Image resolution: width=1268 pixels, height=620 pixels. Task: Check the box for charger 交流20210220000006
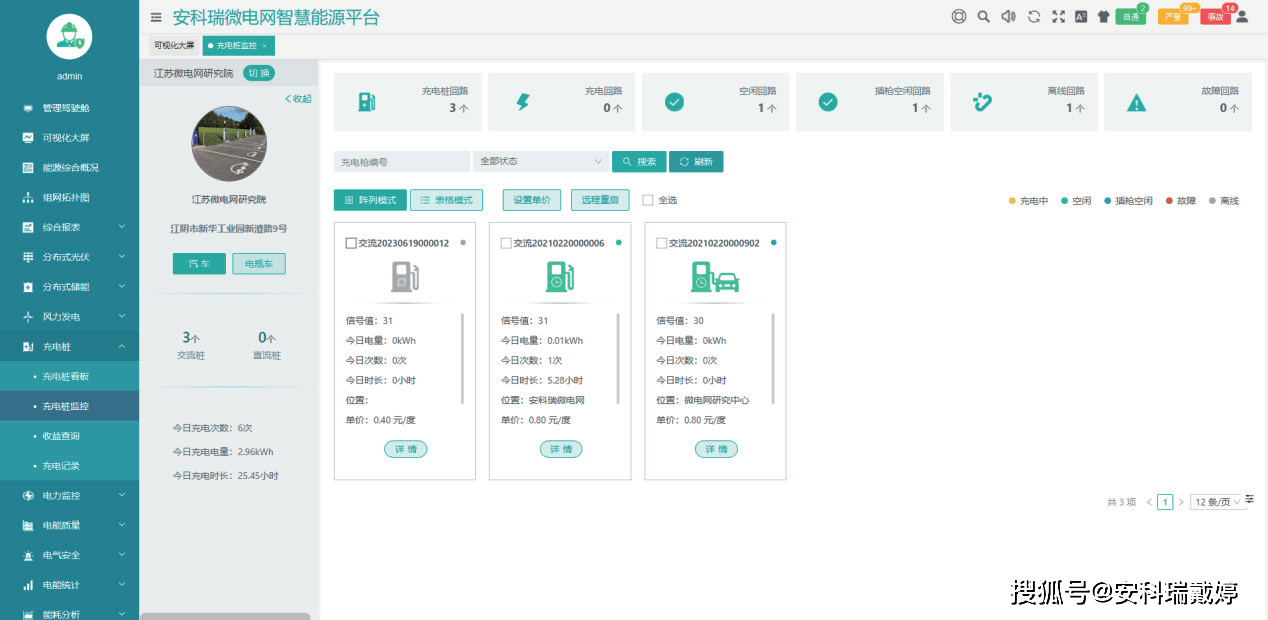click(x=506, y=243)
